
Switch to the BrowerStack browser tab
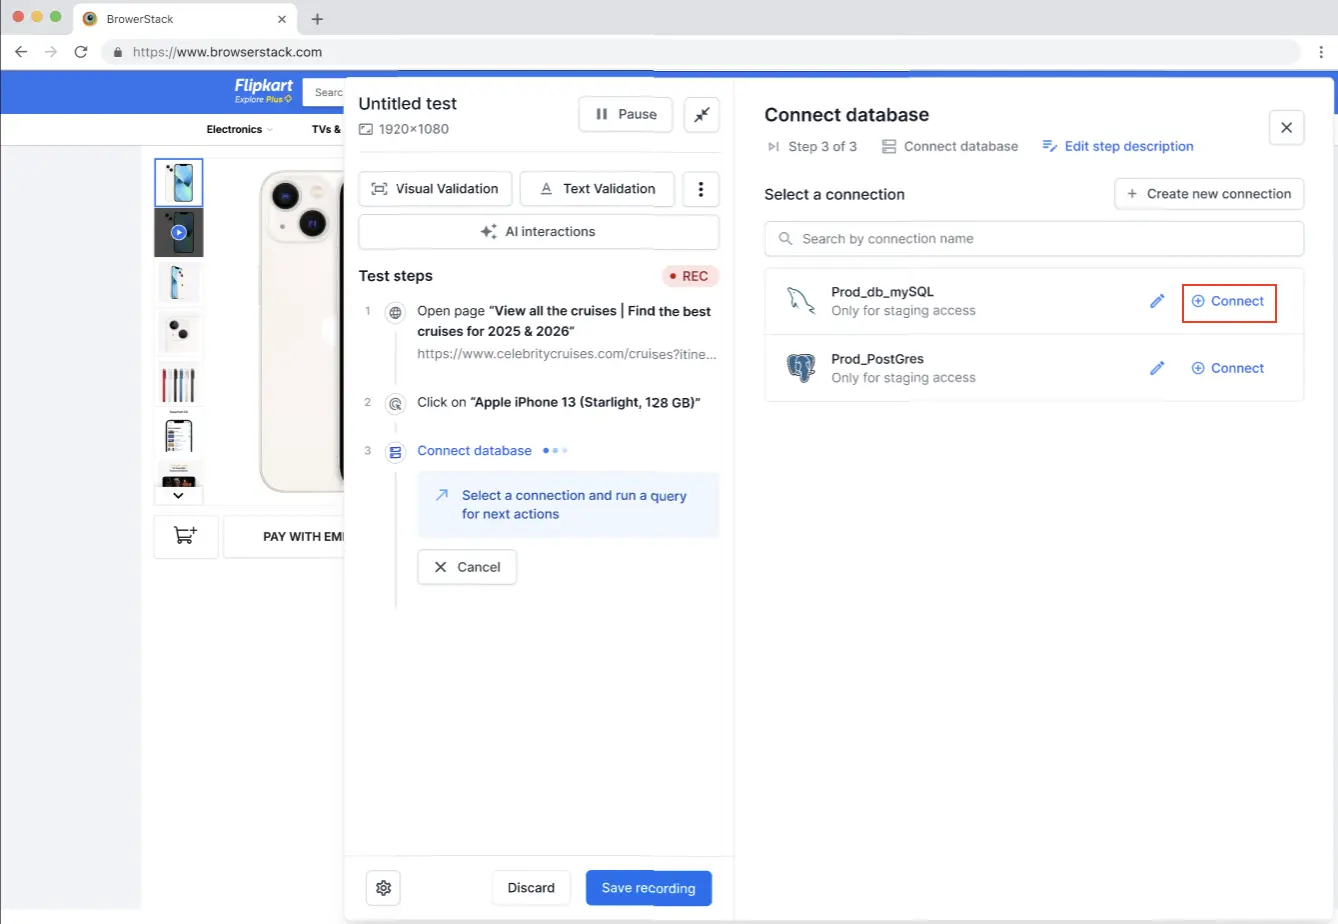180,19
